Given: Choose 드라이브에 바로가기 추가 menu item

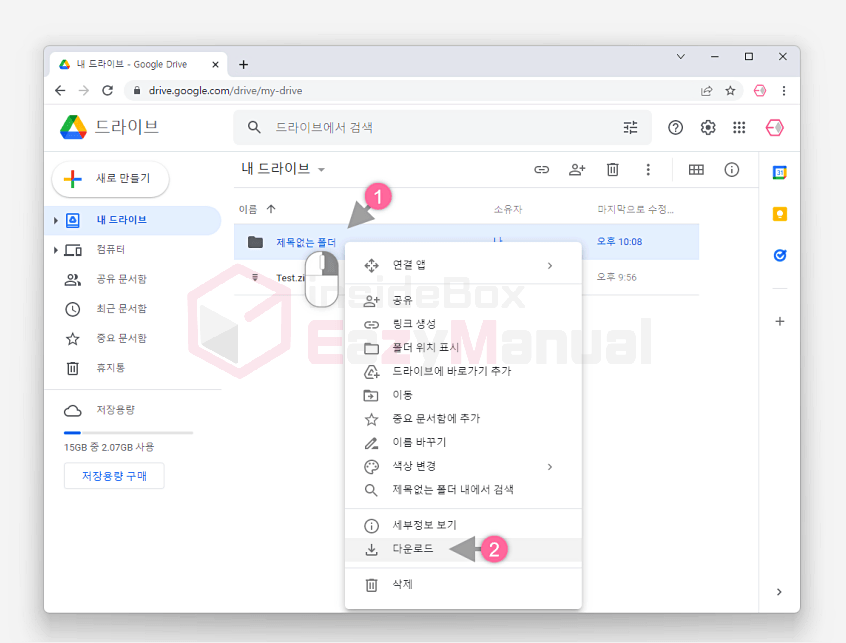Looking at the screenshot, I should click(x=463, y=371).
